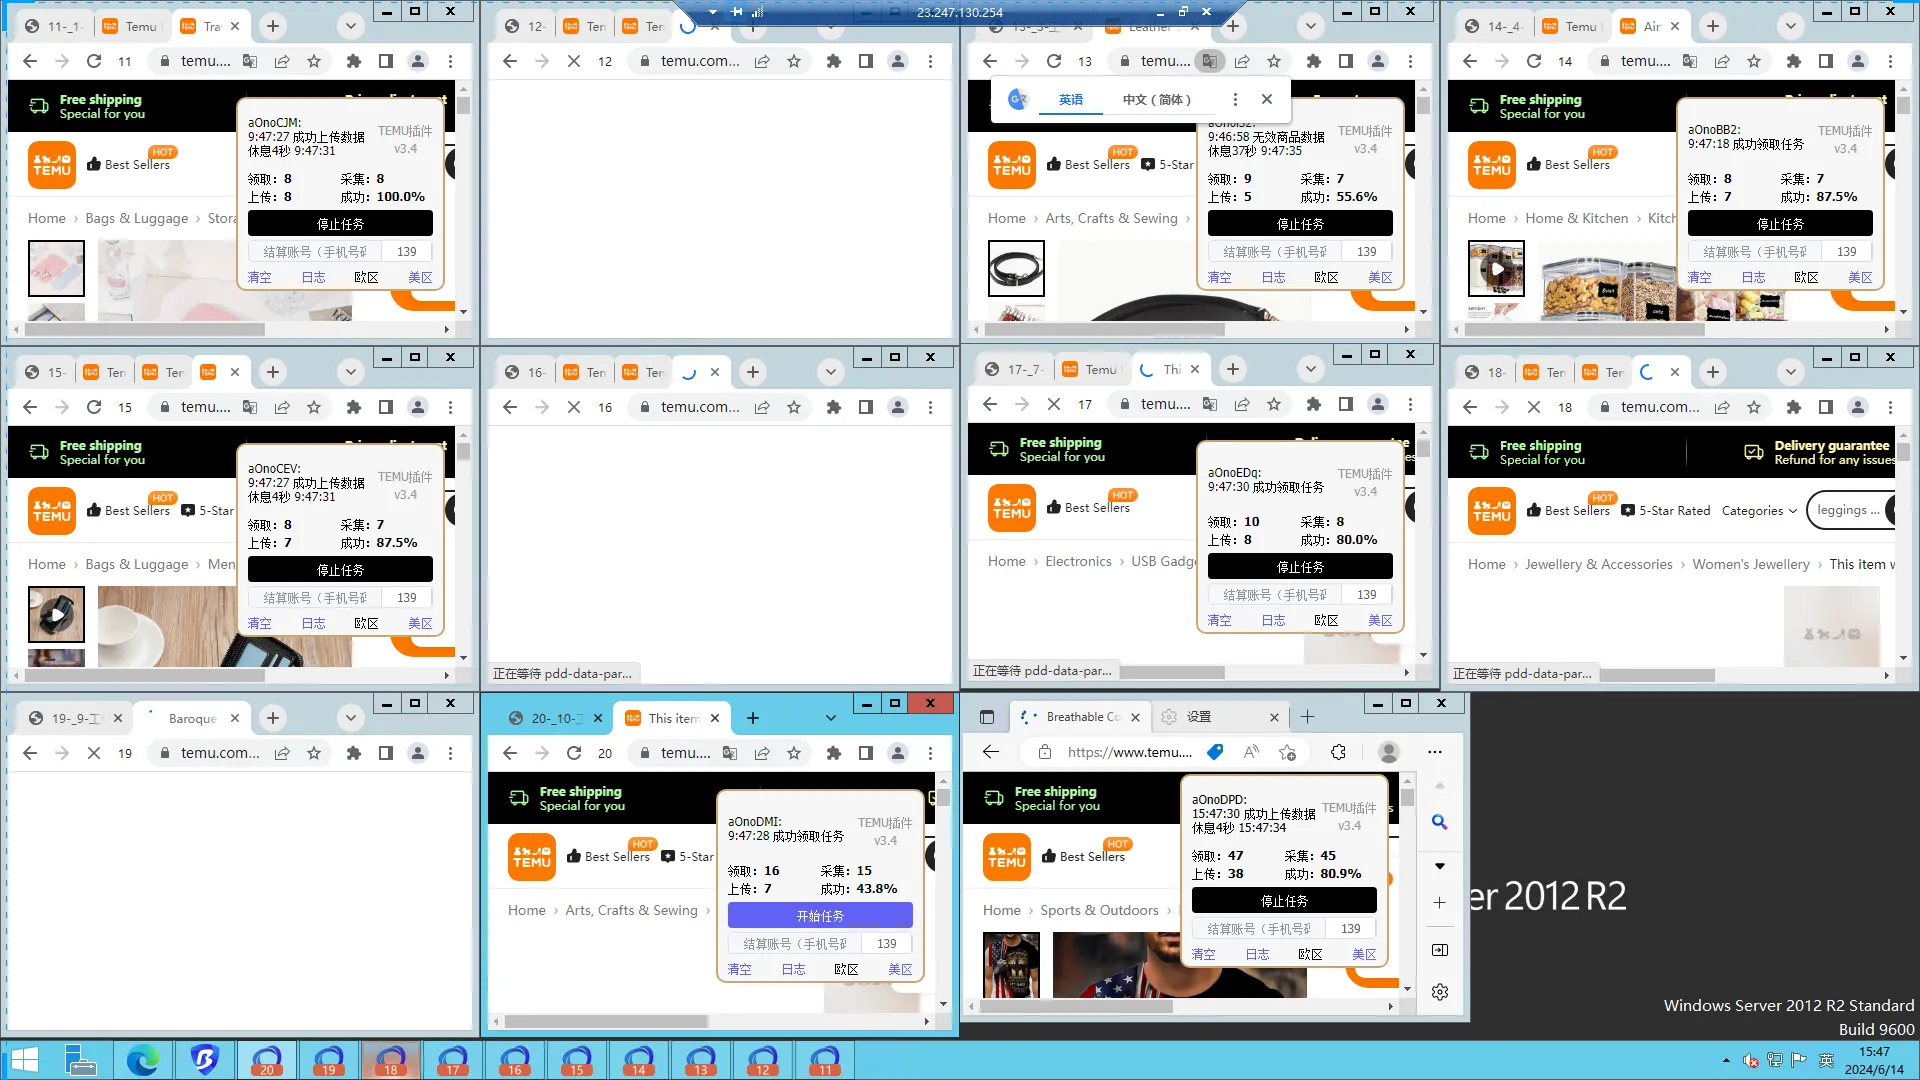Collapse the Edge sidebar with the down arrow
This screenshot has width=1920, height=1080.
tap(1439, 866)
